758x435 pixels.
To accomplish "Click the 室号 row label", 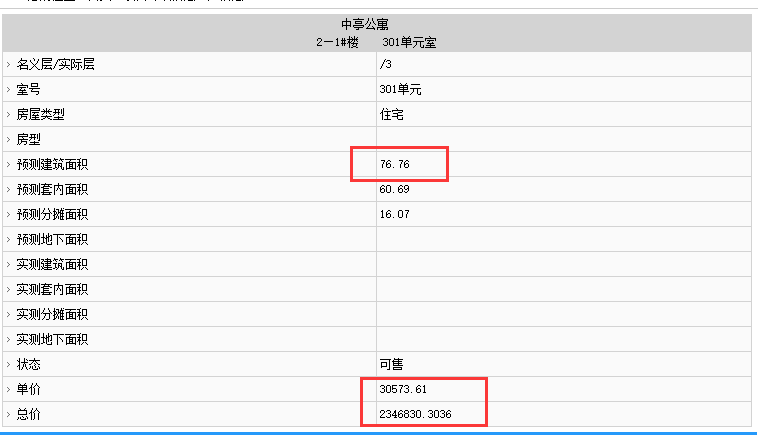I will (29, 89).
